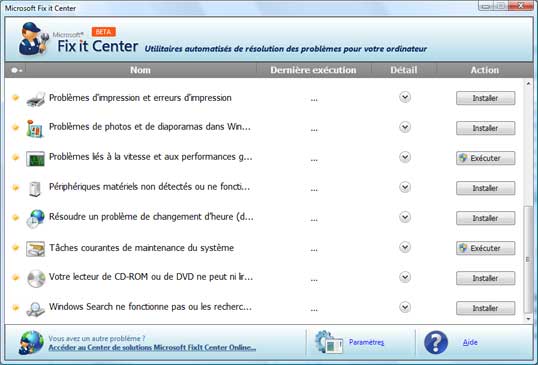Screen dimensions: 538x365
Task: Close the Microsoft Fix it Center window
Action: (x=521, y=6)
